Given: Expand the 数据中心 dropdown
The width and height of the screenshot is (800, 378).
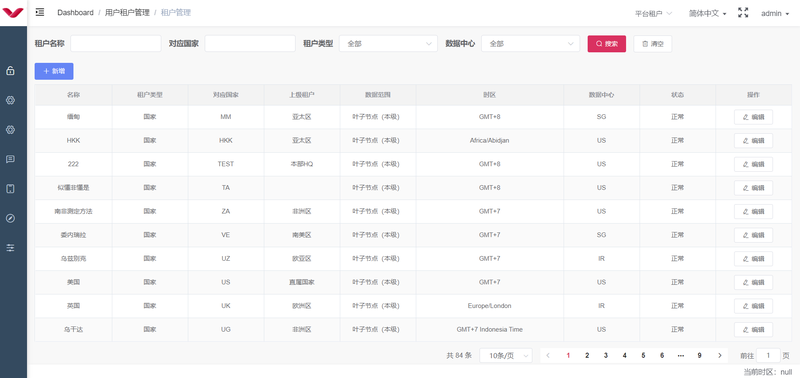Looking at the screenshot, I should click(x=531, y=44).
